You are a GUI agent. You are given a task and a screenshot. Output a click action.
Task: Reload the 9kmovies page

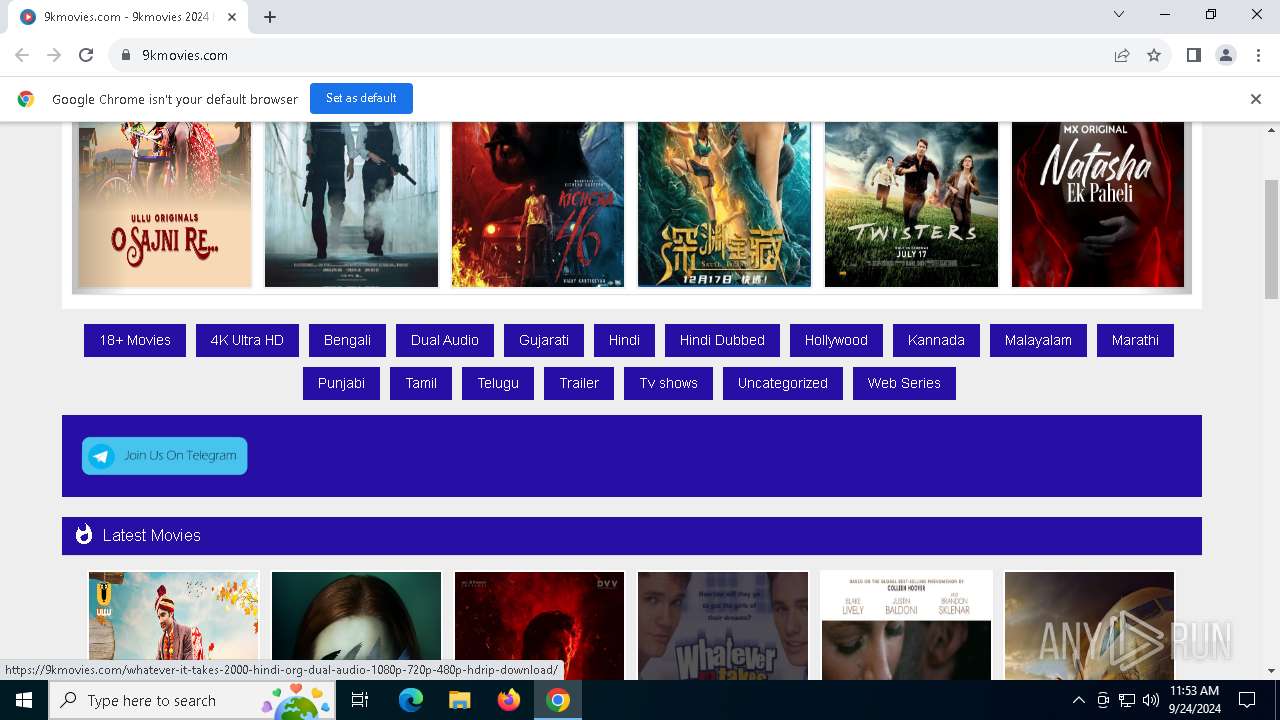tap(86, 55)
